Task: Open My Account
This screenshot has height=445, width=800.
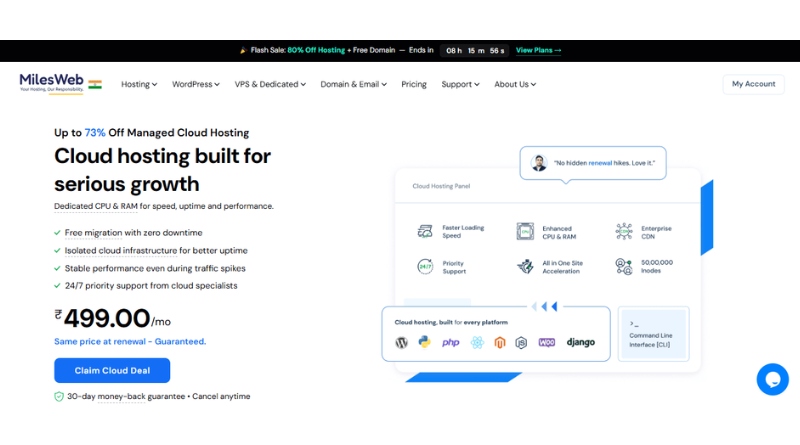Action: click(754, 84)
